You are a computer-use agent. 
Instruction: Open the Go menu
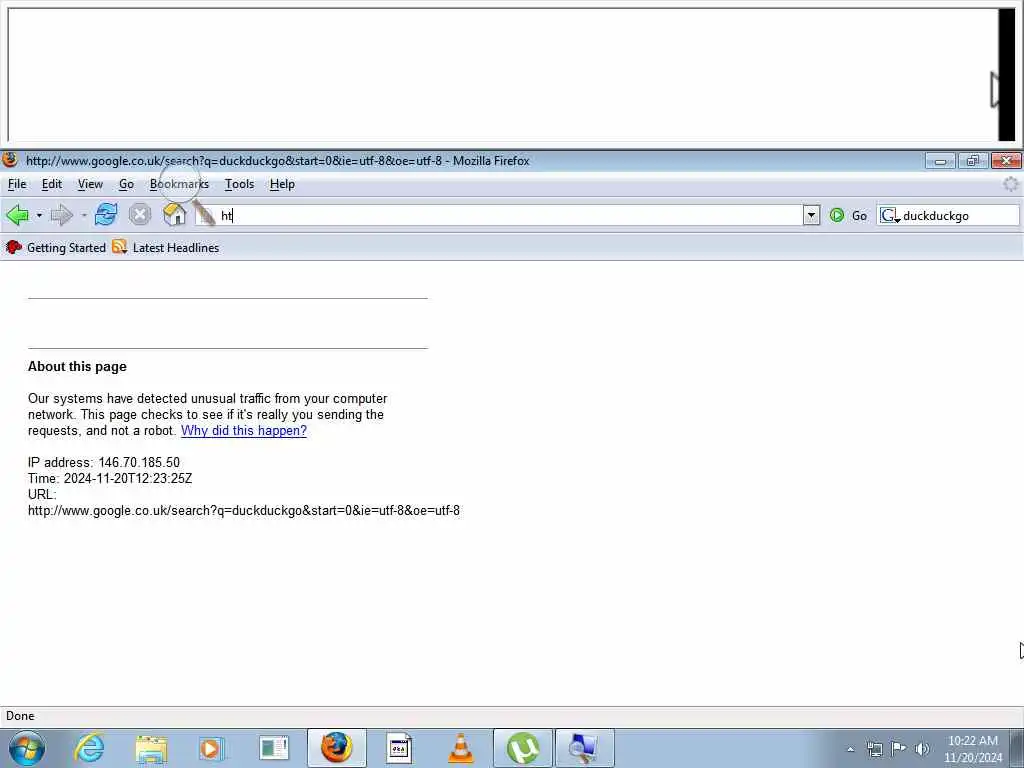pyautogui.click(x=126, y=184)
